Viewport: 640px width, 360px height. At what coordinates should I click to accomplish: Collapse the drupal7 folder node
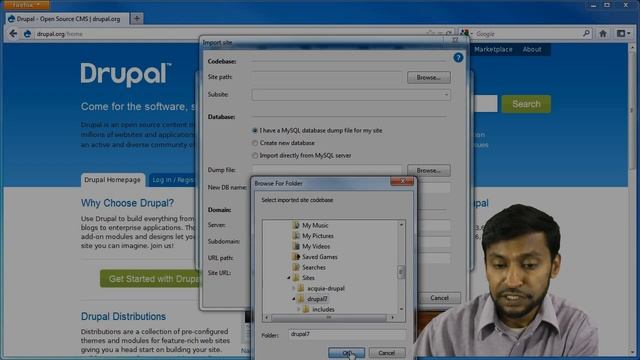(293, 299)
